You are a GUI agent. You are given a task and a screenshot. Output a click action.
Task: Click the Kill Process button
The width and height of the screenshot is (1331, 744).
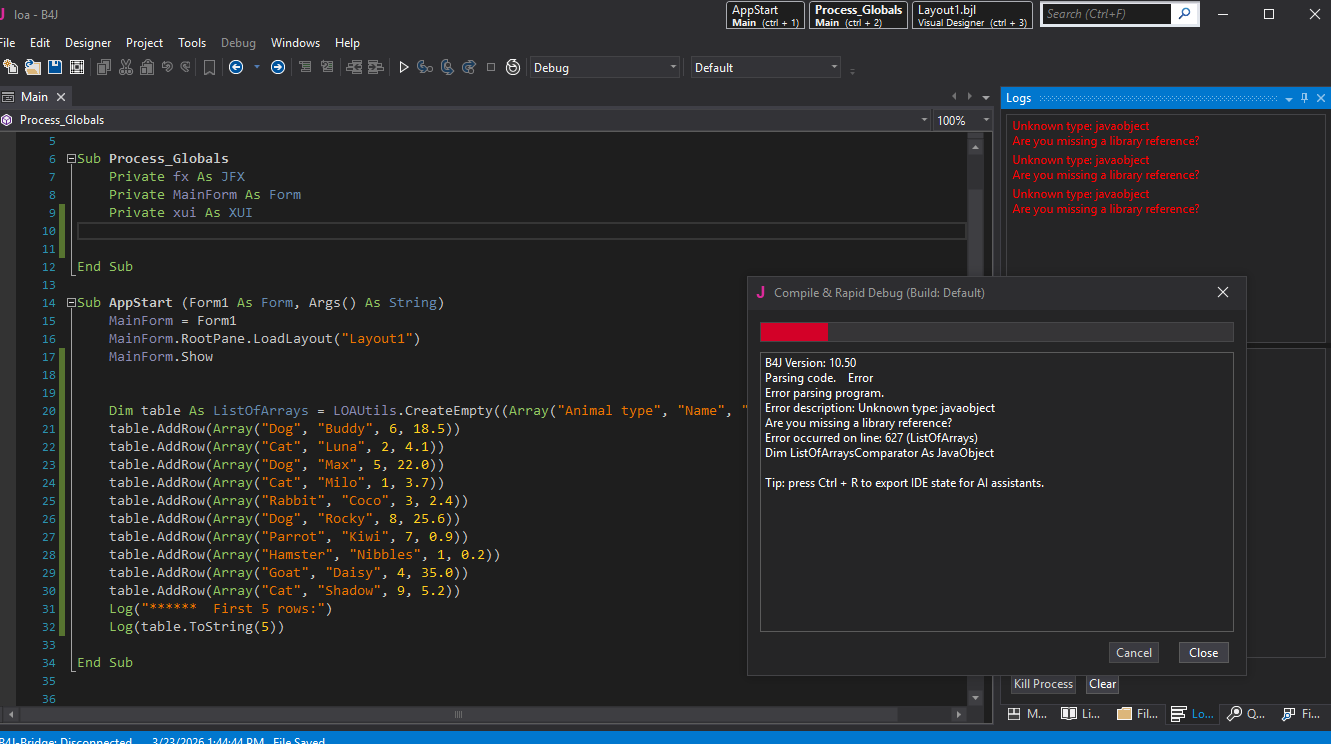1043,684
